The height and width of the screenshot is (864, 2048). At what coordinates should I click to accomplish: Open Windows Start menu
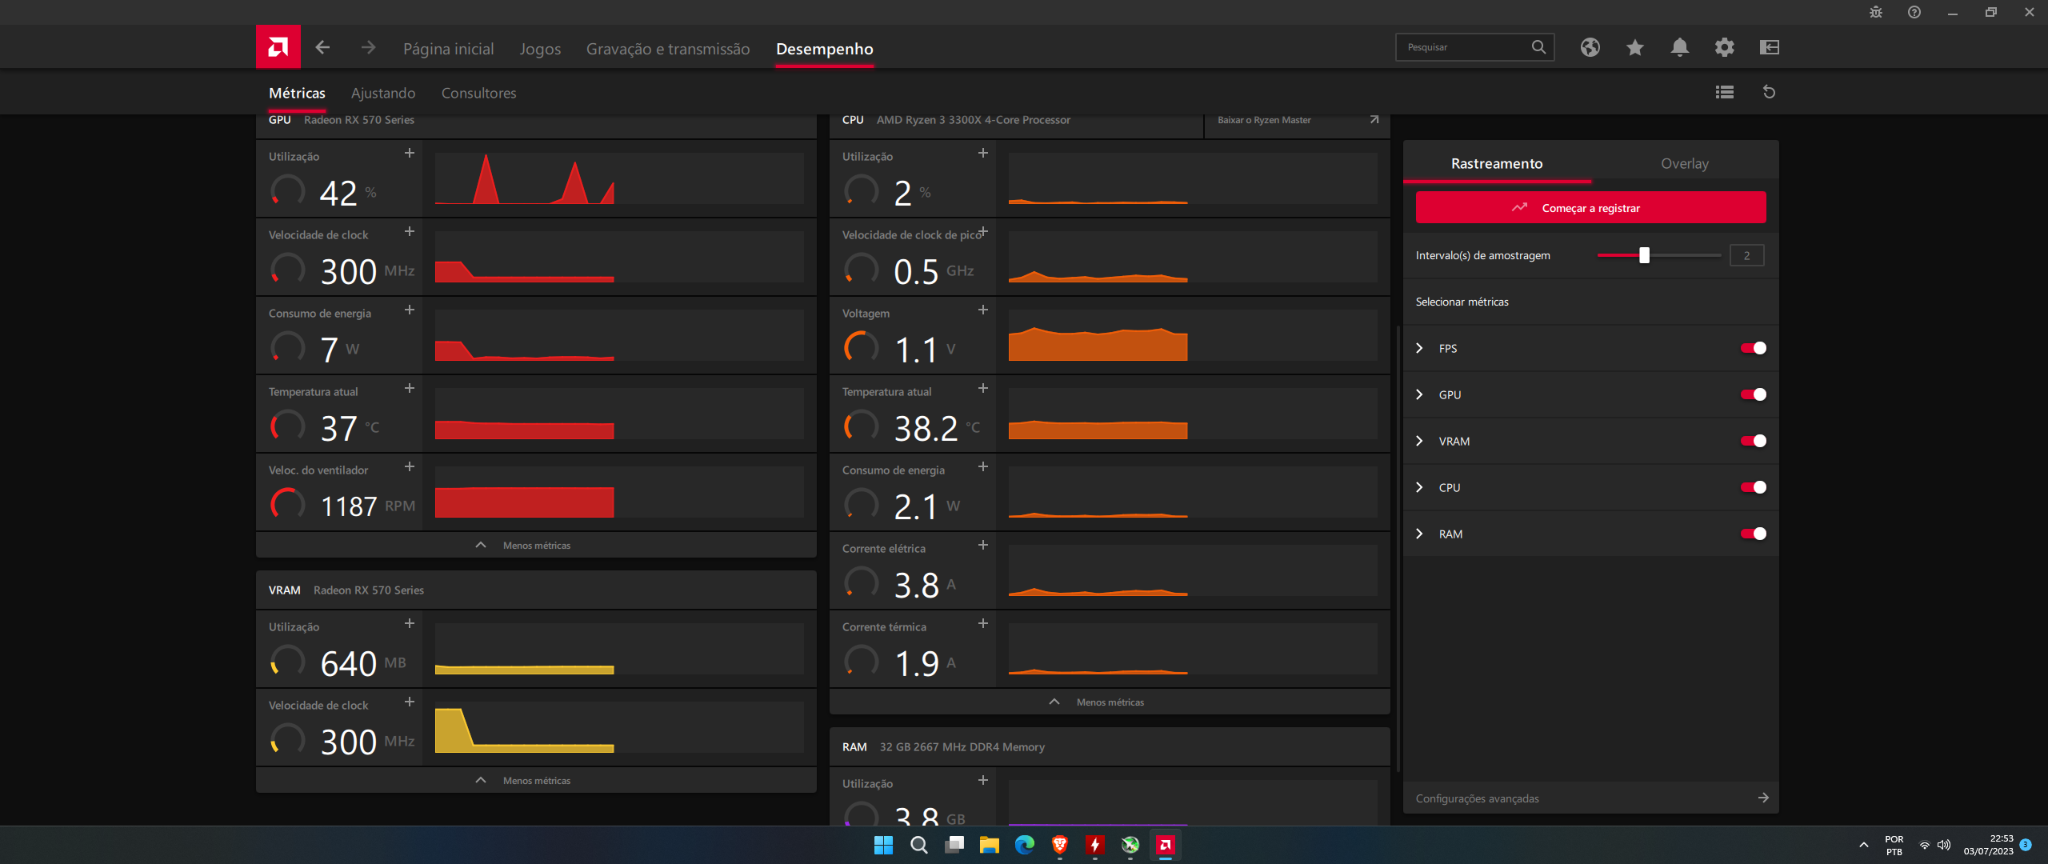pyautogui.click(x=883, y=845)
